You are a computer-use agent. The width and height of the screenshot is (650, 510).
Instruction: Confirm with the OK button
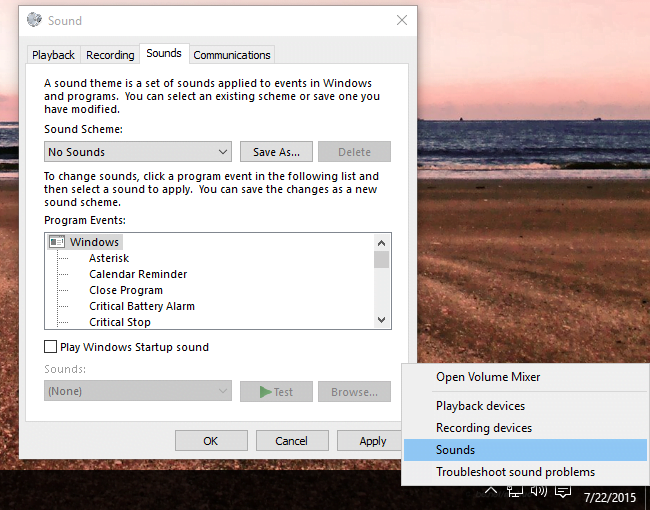coord(211,440)
